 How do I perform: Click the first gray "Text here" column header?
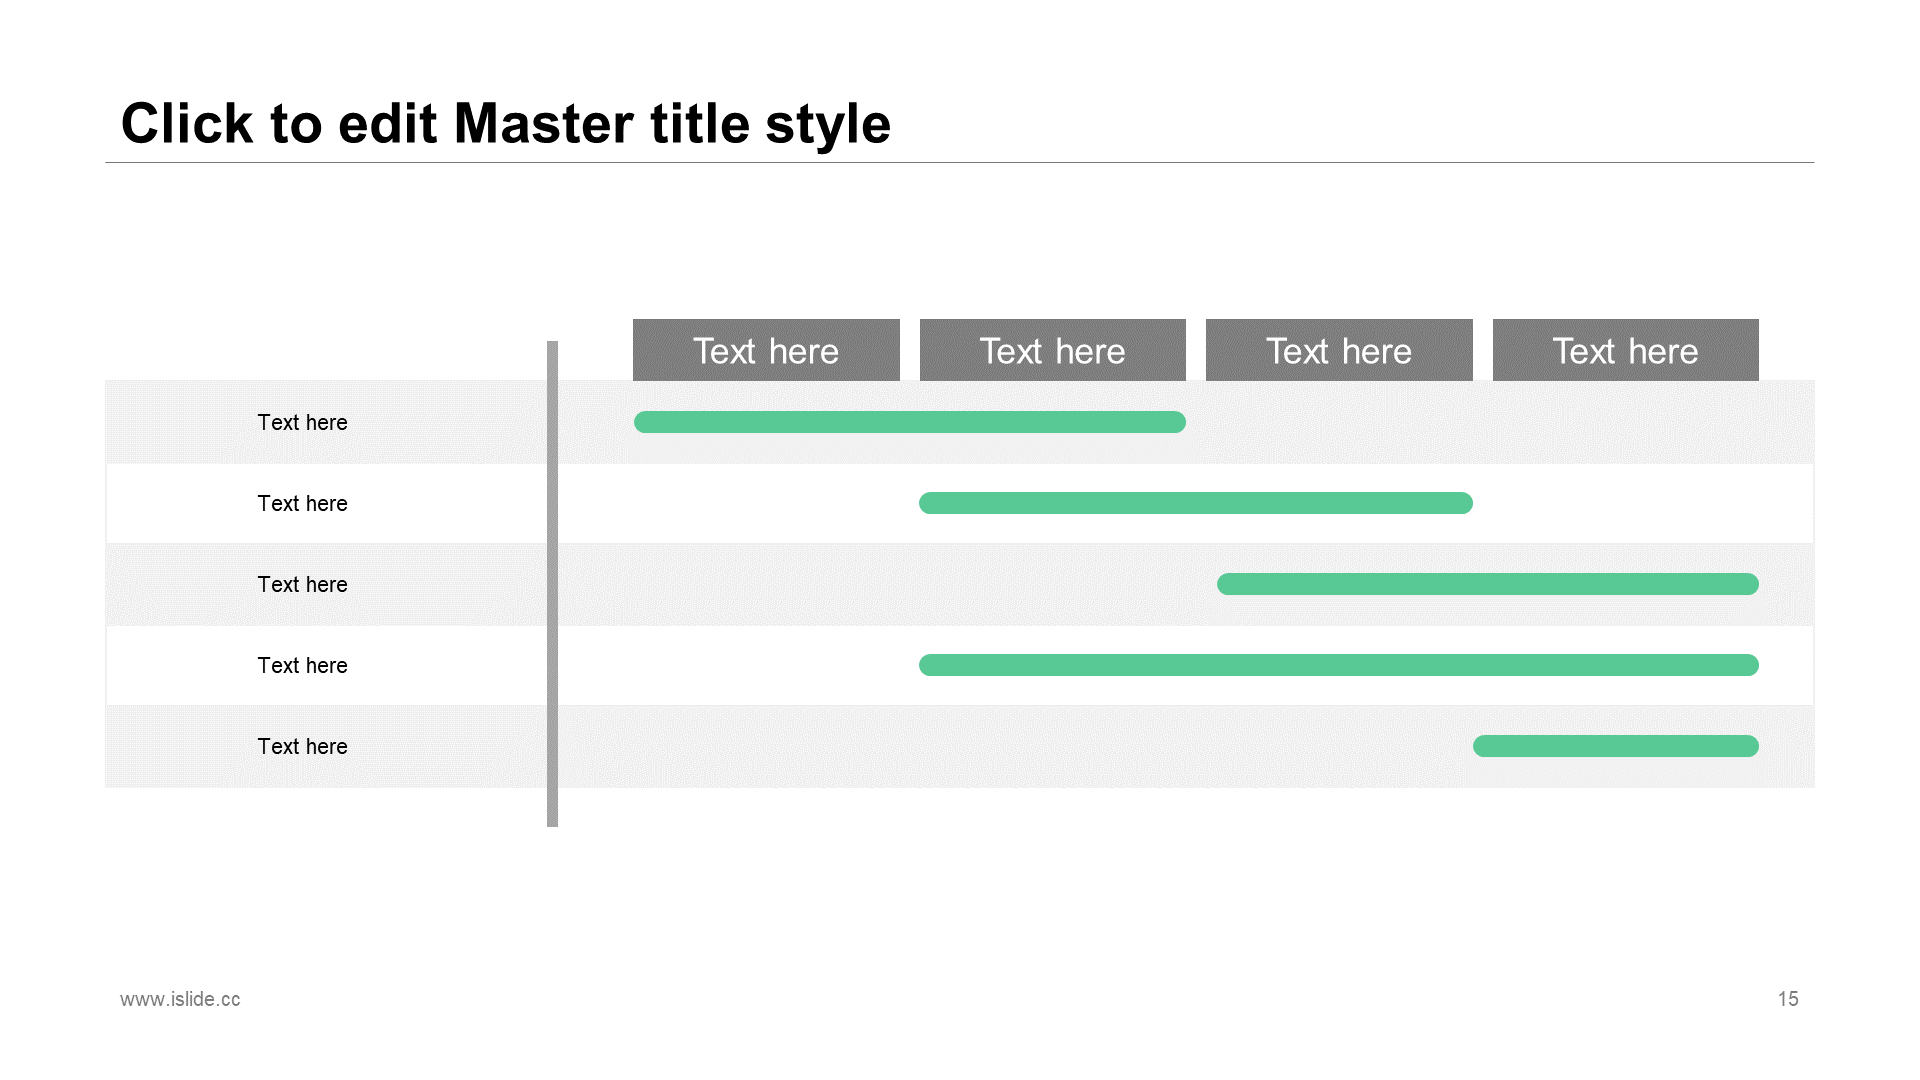point(766,350)
